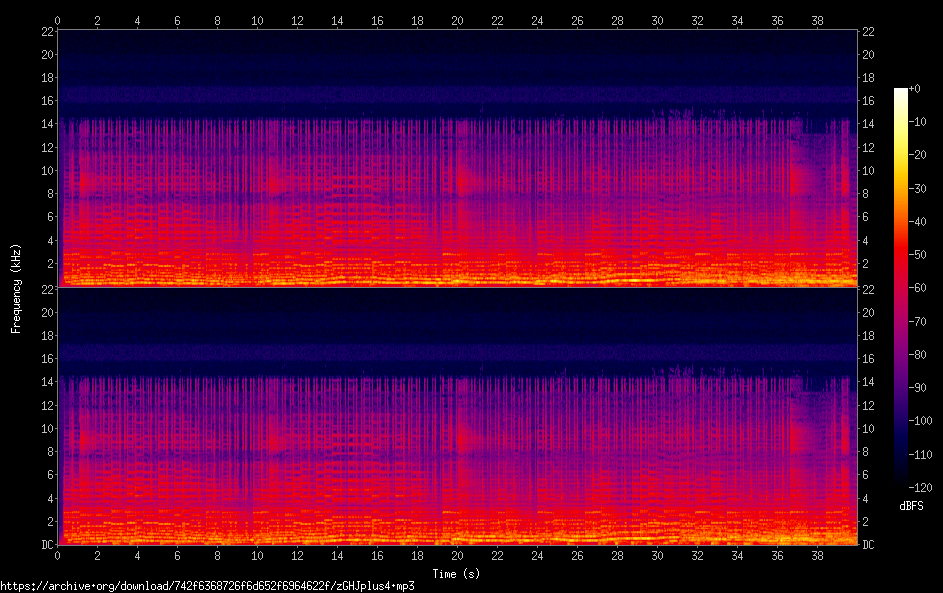Screen dimensions: 943x593
Task: Click tick "36" on the bottom time axis
Action: [x=777, y=556]
